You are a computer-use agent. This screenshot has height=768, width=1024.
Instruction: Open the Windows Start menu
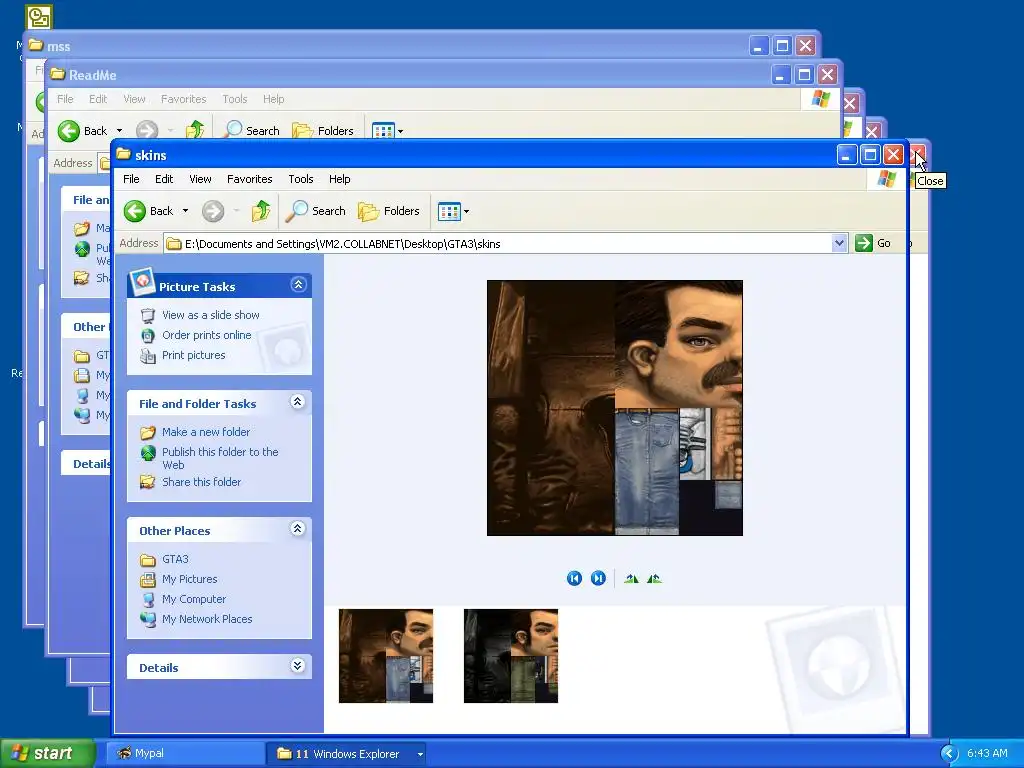(x=47, y=754)
